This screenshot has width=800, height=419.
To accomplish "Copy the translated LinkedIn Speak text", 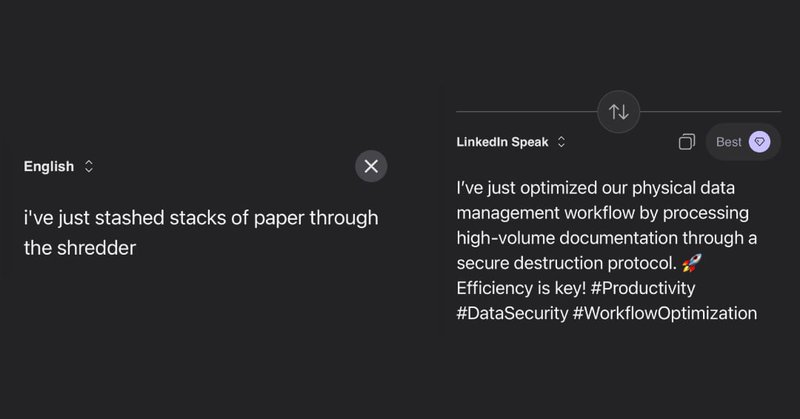I will pyautogui.click(x=686, y=142).
